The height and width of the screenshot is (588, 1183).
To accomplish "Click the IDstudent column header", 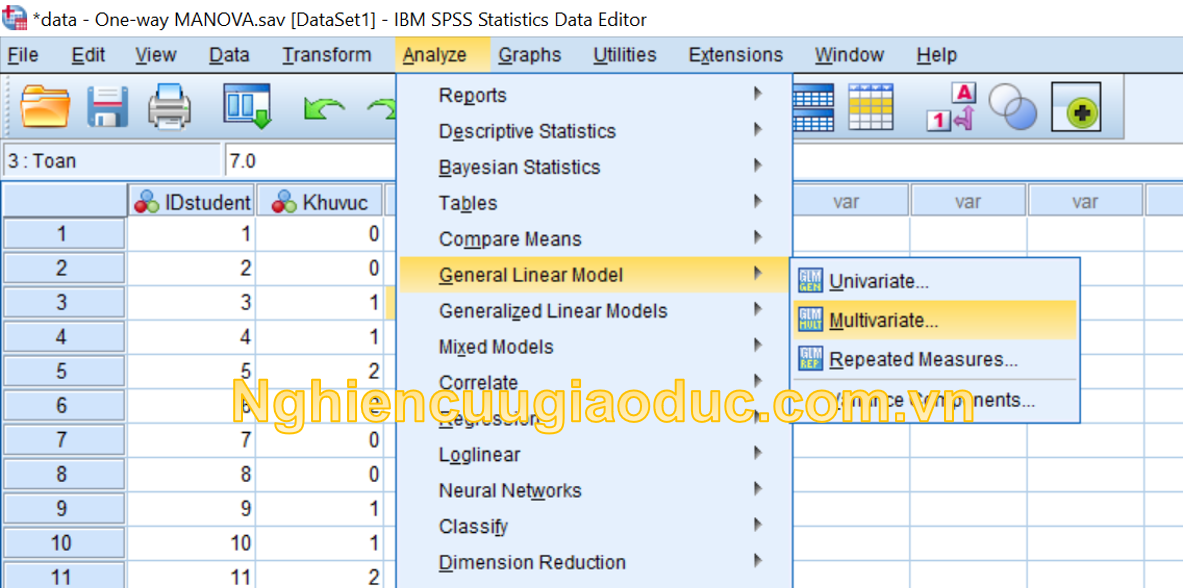I will 192,202.
